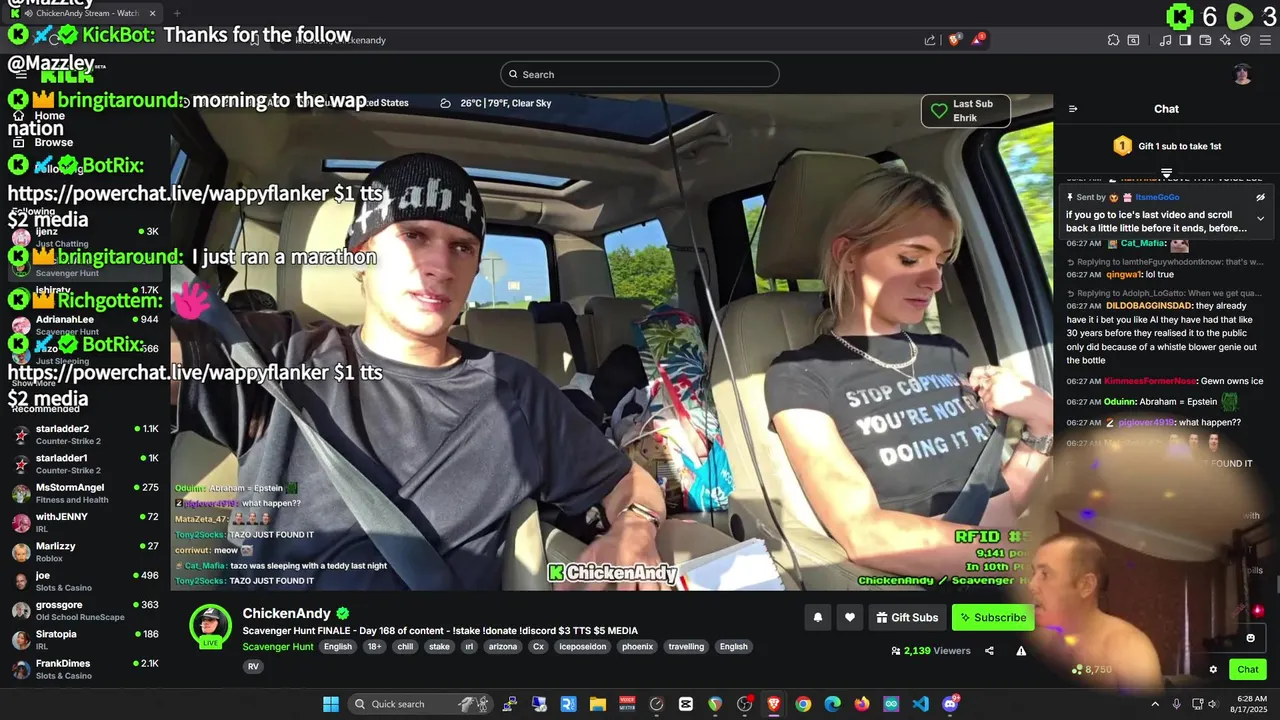Screen dimensions: 1280x720
Task: Launch Firefox from the taskbar
Action: [x=862, y=704]
